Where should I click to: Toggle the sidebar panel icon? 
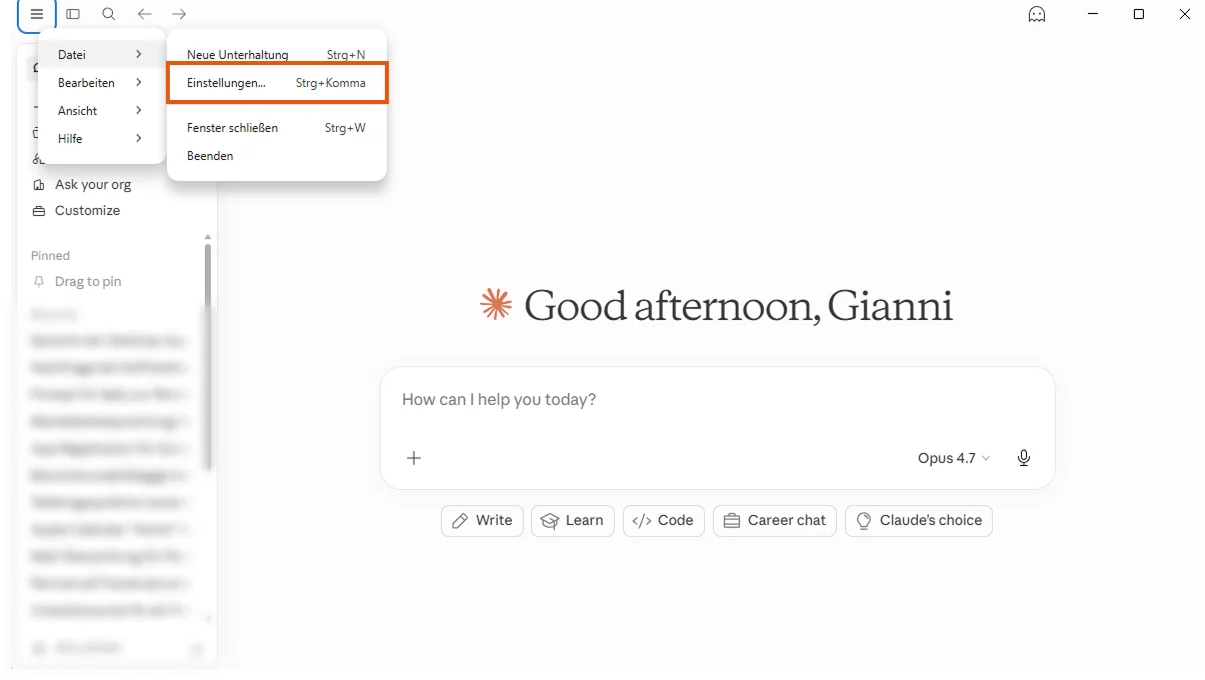click(x=73, y=14)
